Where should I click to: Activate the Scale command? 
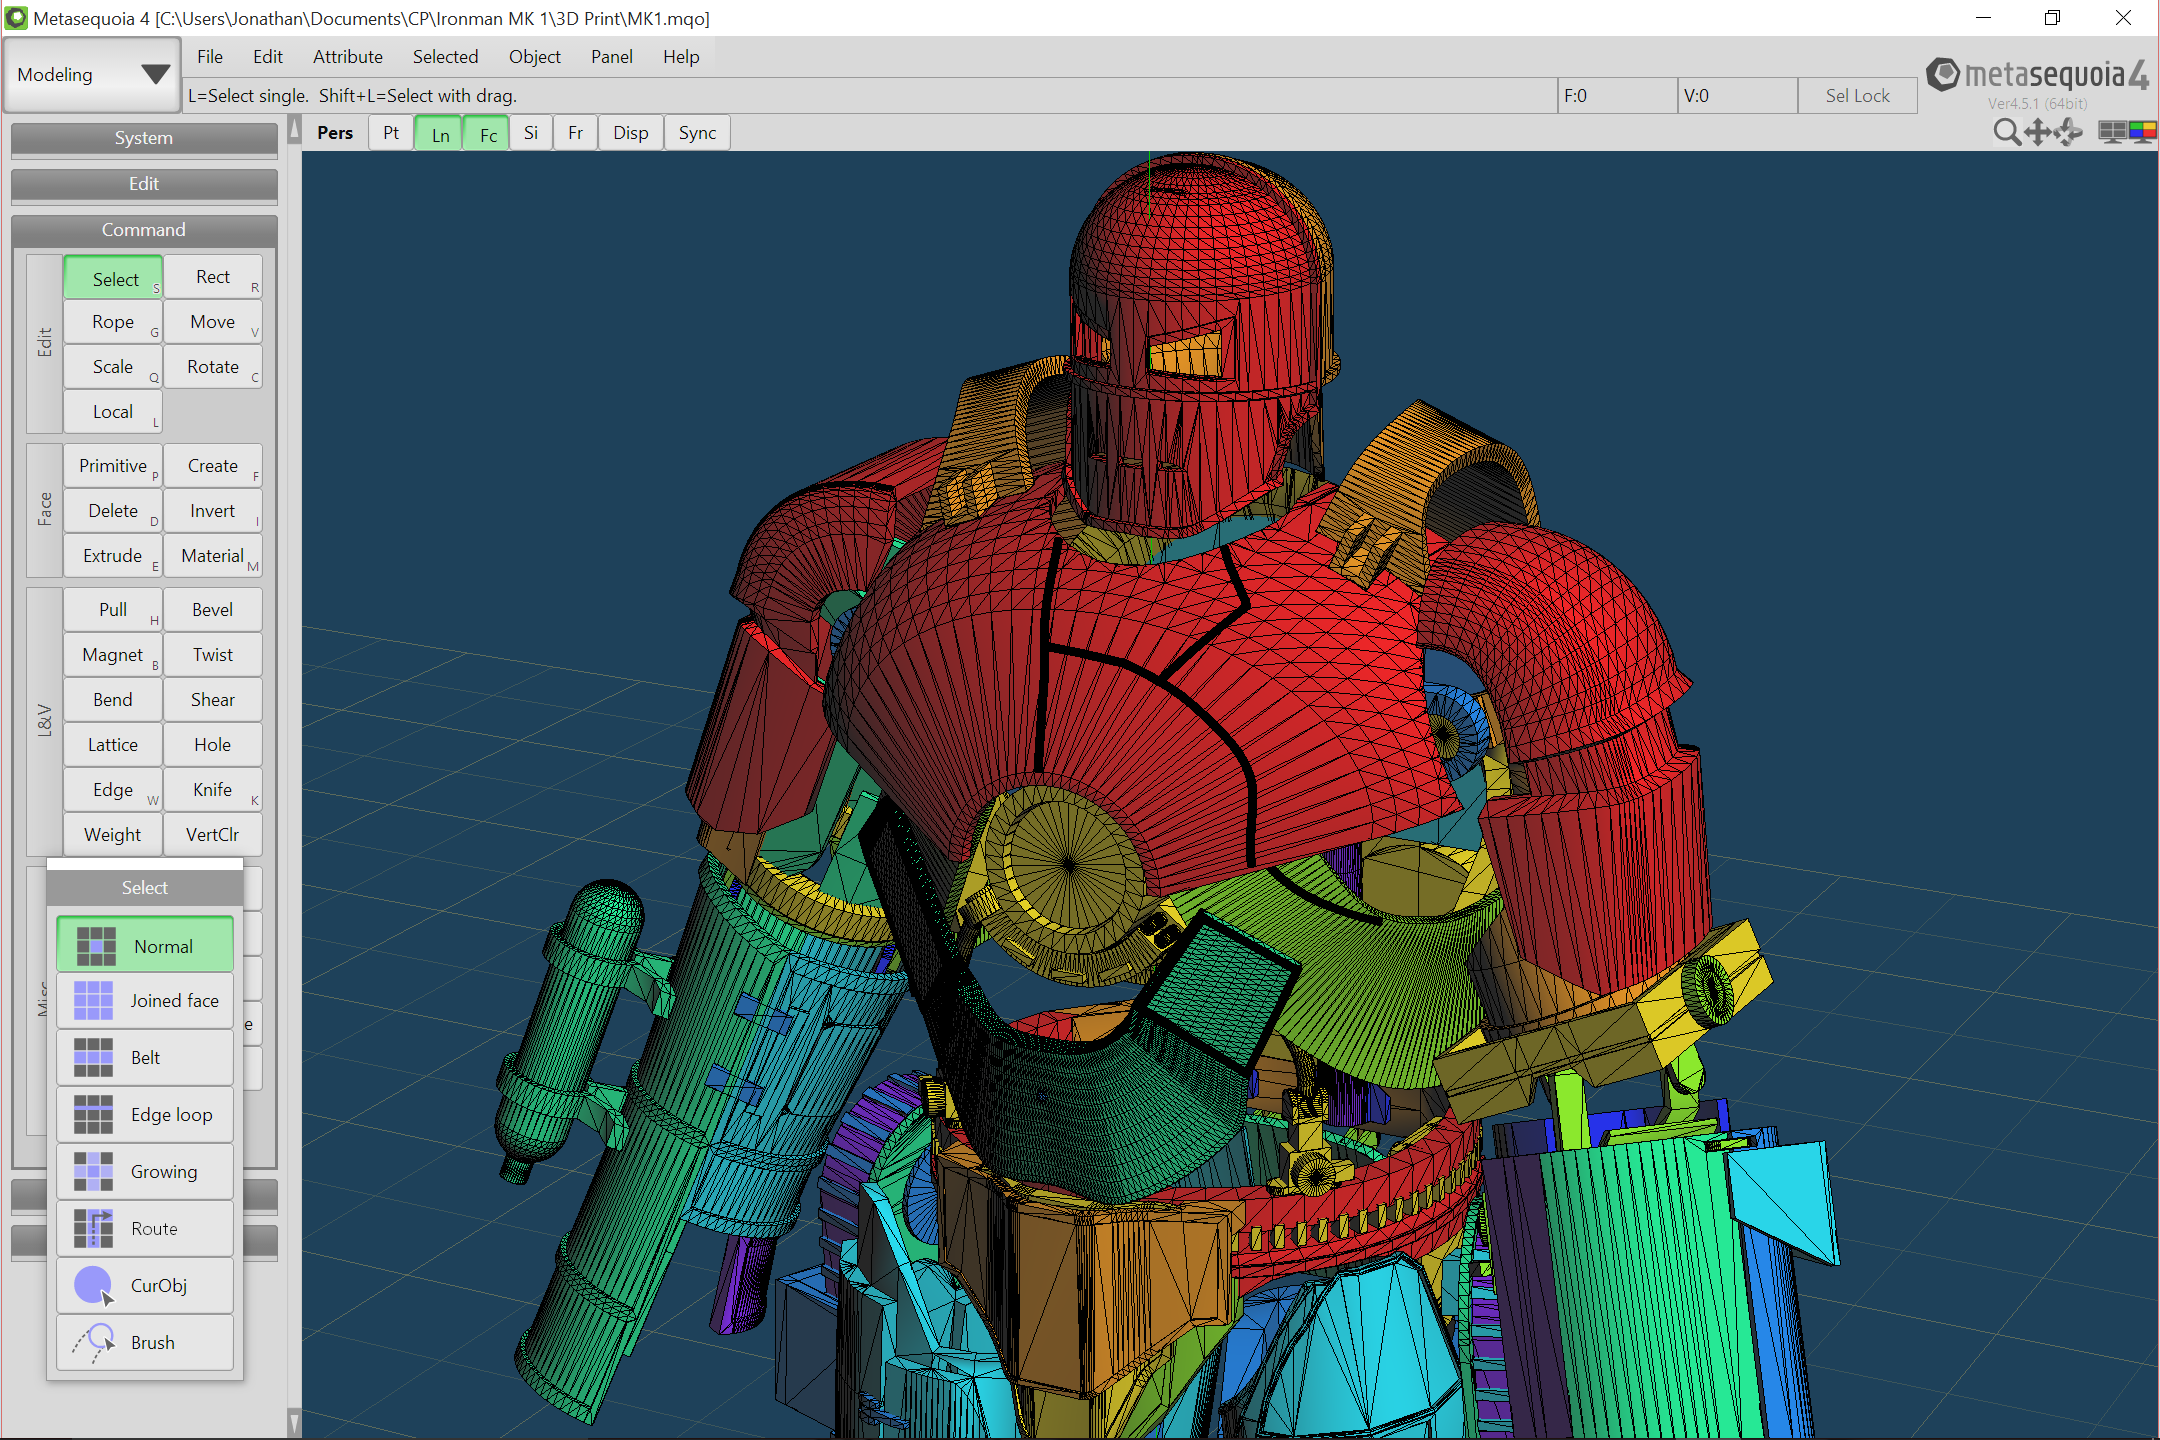pos(113,367)
